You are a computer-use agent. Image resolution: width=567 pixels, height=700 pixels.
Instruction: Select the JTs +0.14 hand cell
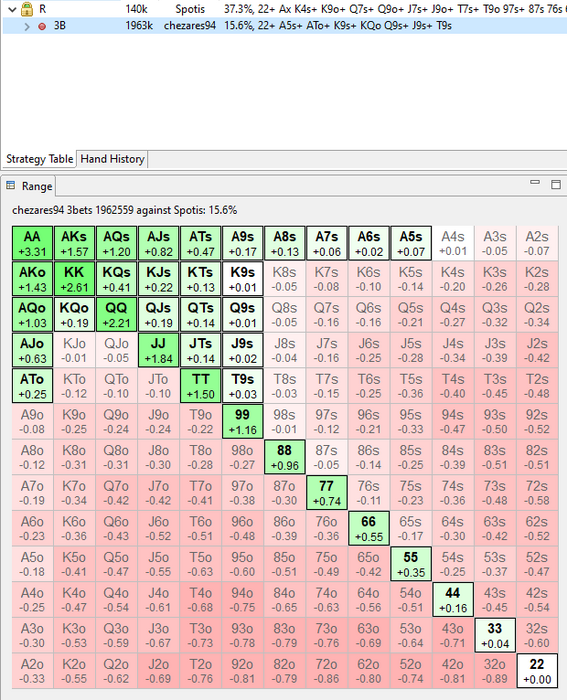[200, 350]
